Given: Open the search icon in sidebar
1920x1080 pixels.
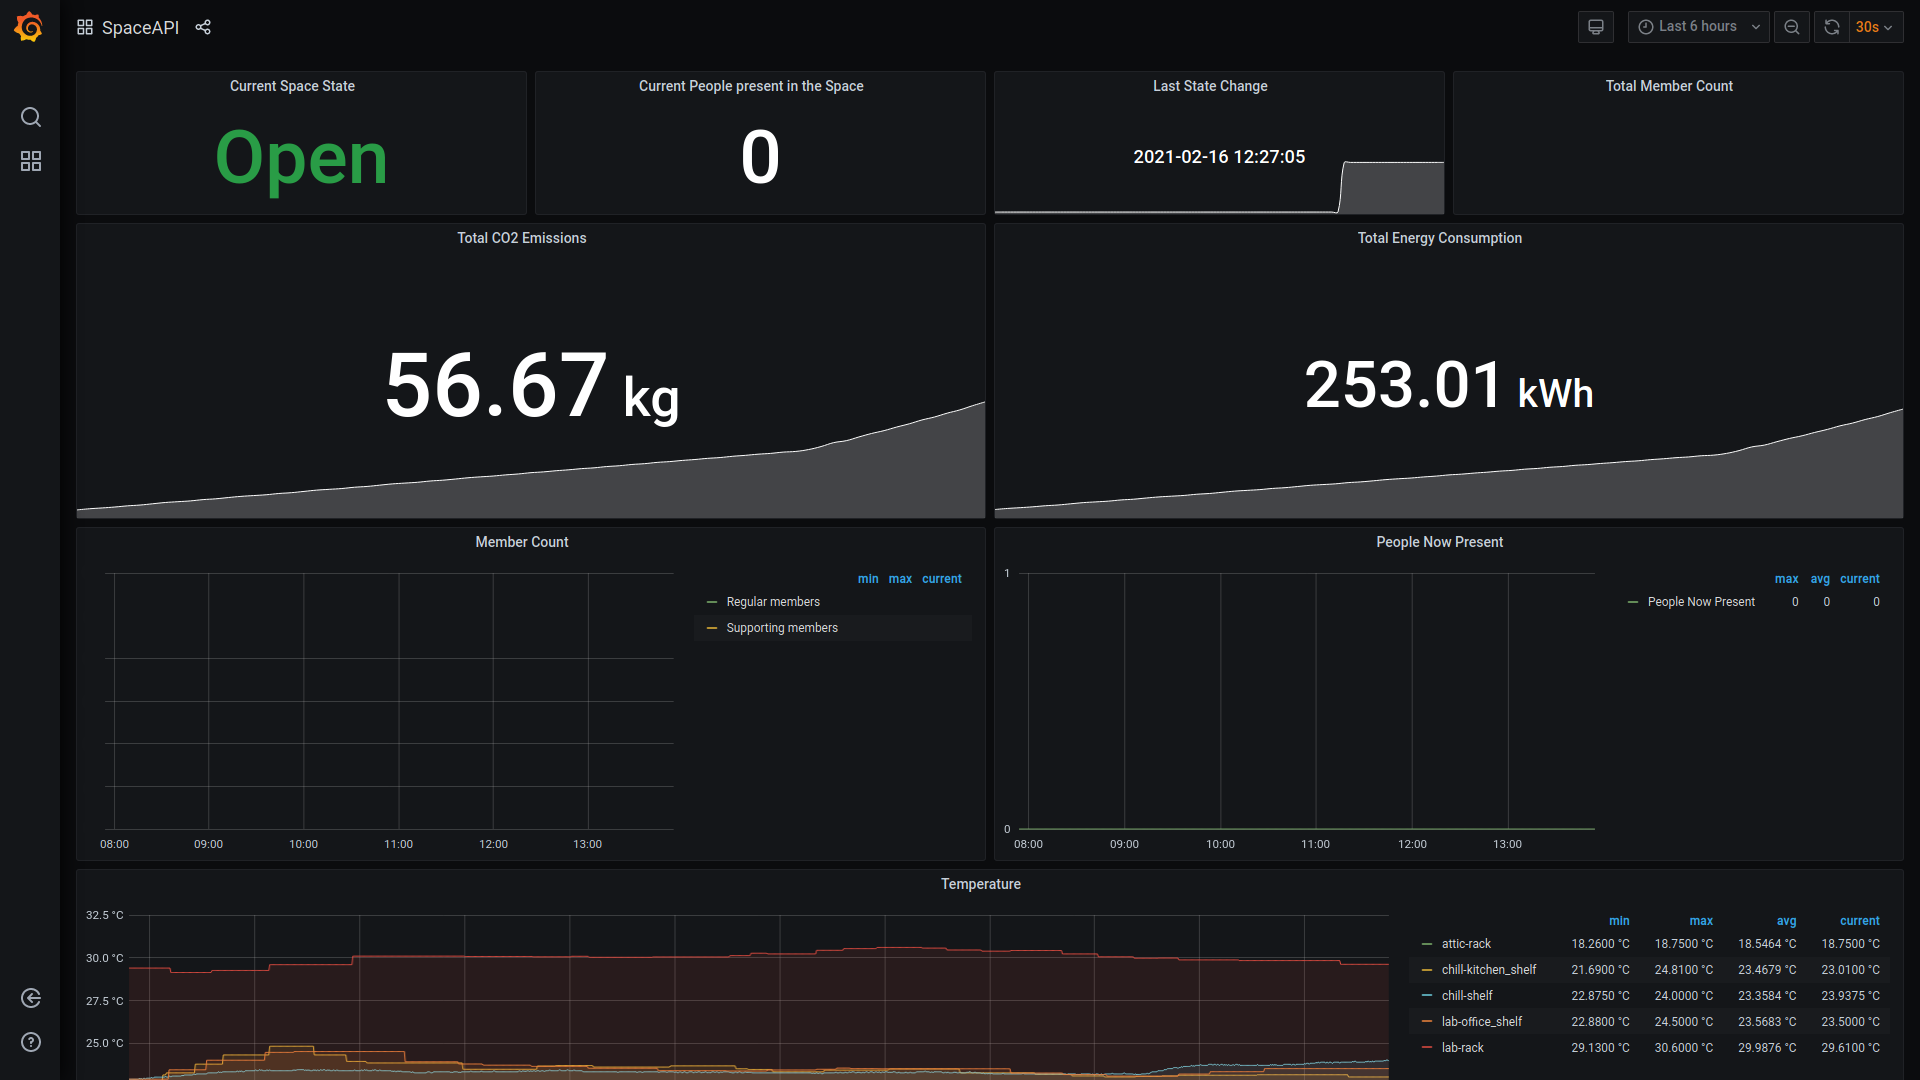Looking at the screenshot, I should coord(31,117).
